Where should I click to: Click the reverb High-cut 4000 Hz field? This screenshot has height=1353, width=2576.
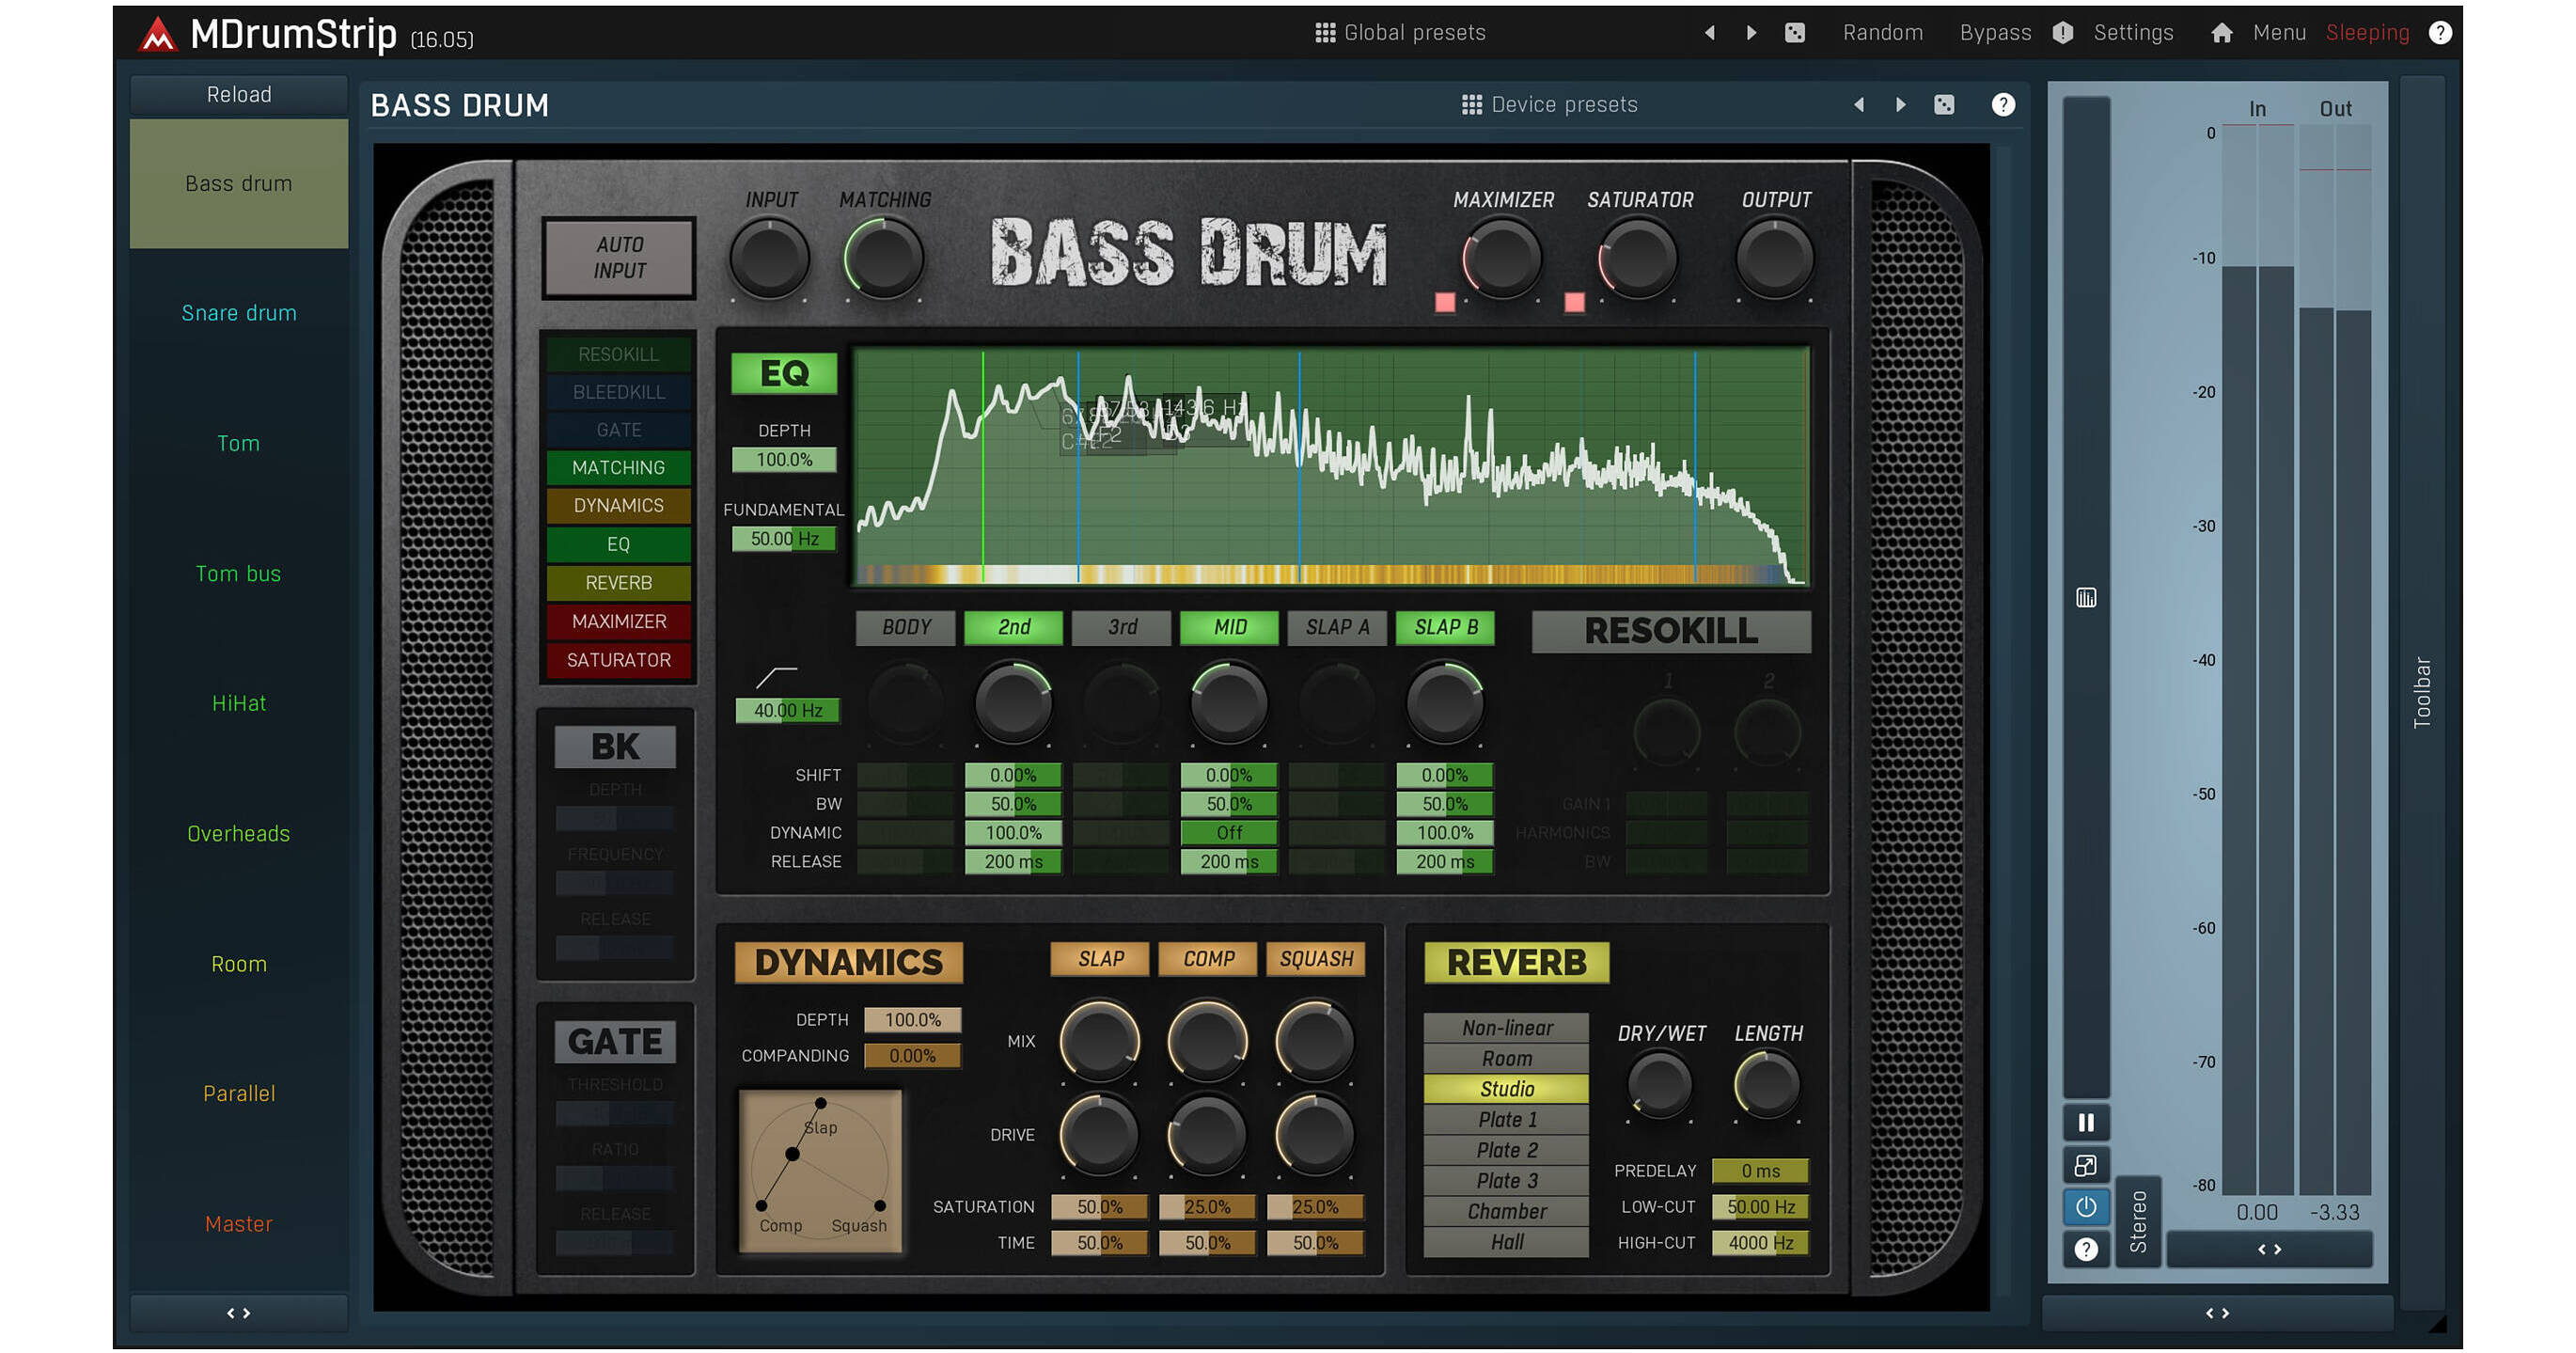[x=1760, y=1243]
